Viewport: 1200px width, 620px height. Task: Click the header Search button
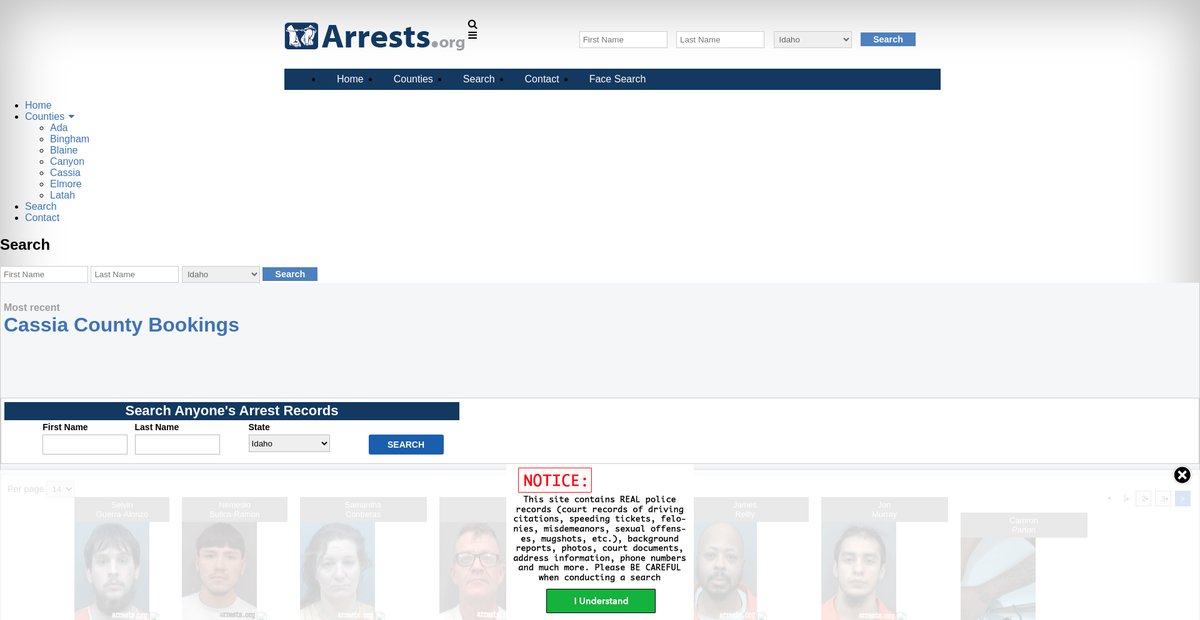click(x=888, y=40)
